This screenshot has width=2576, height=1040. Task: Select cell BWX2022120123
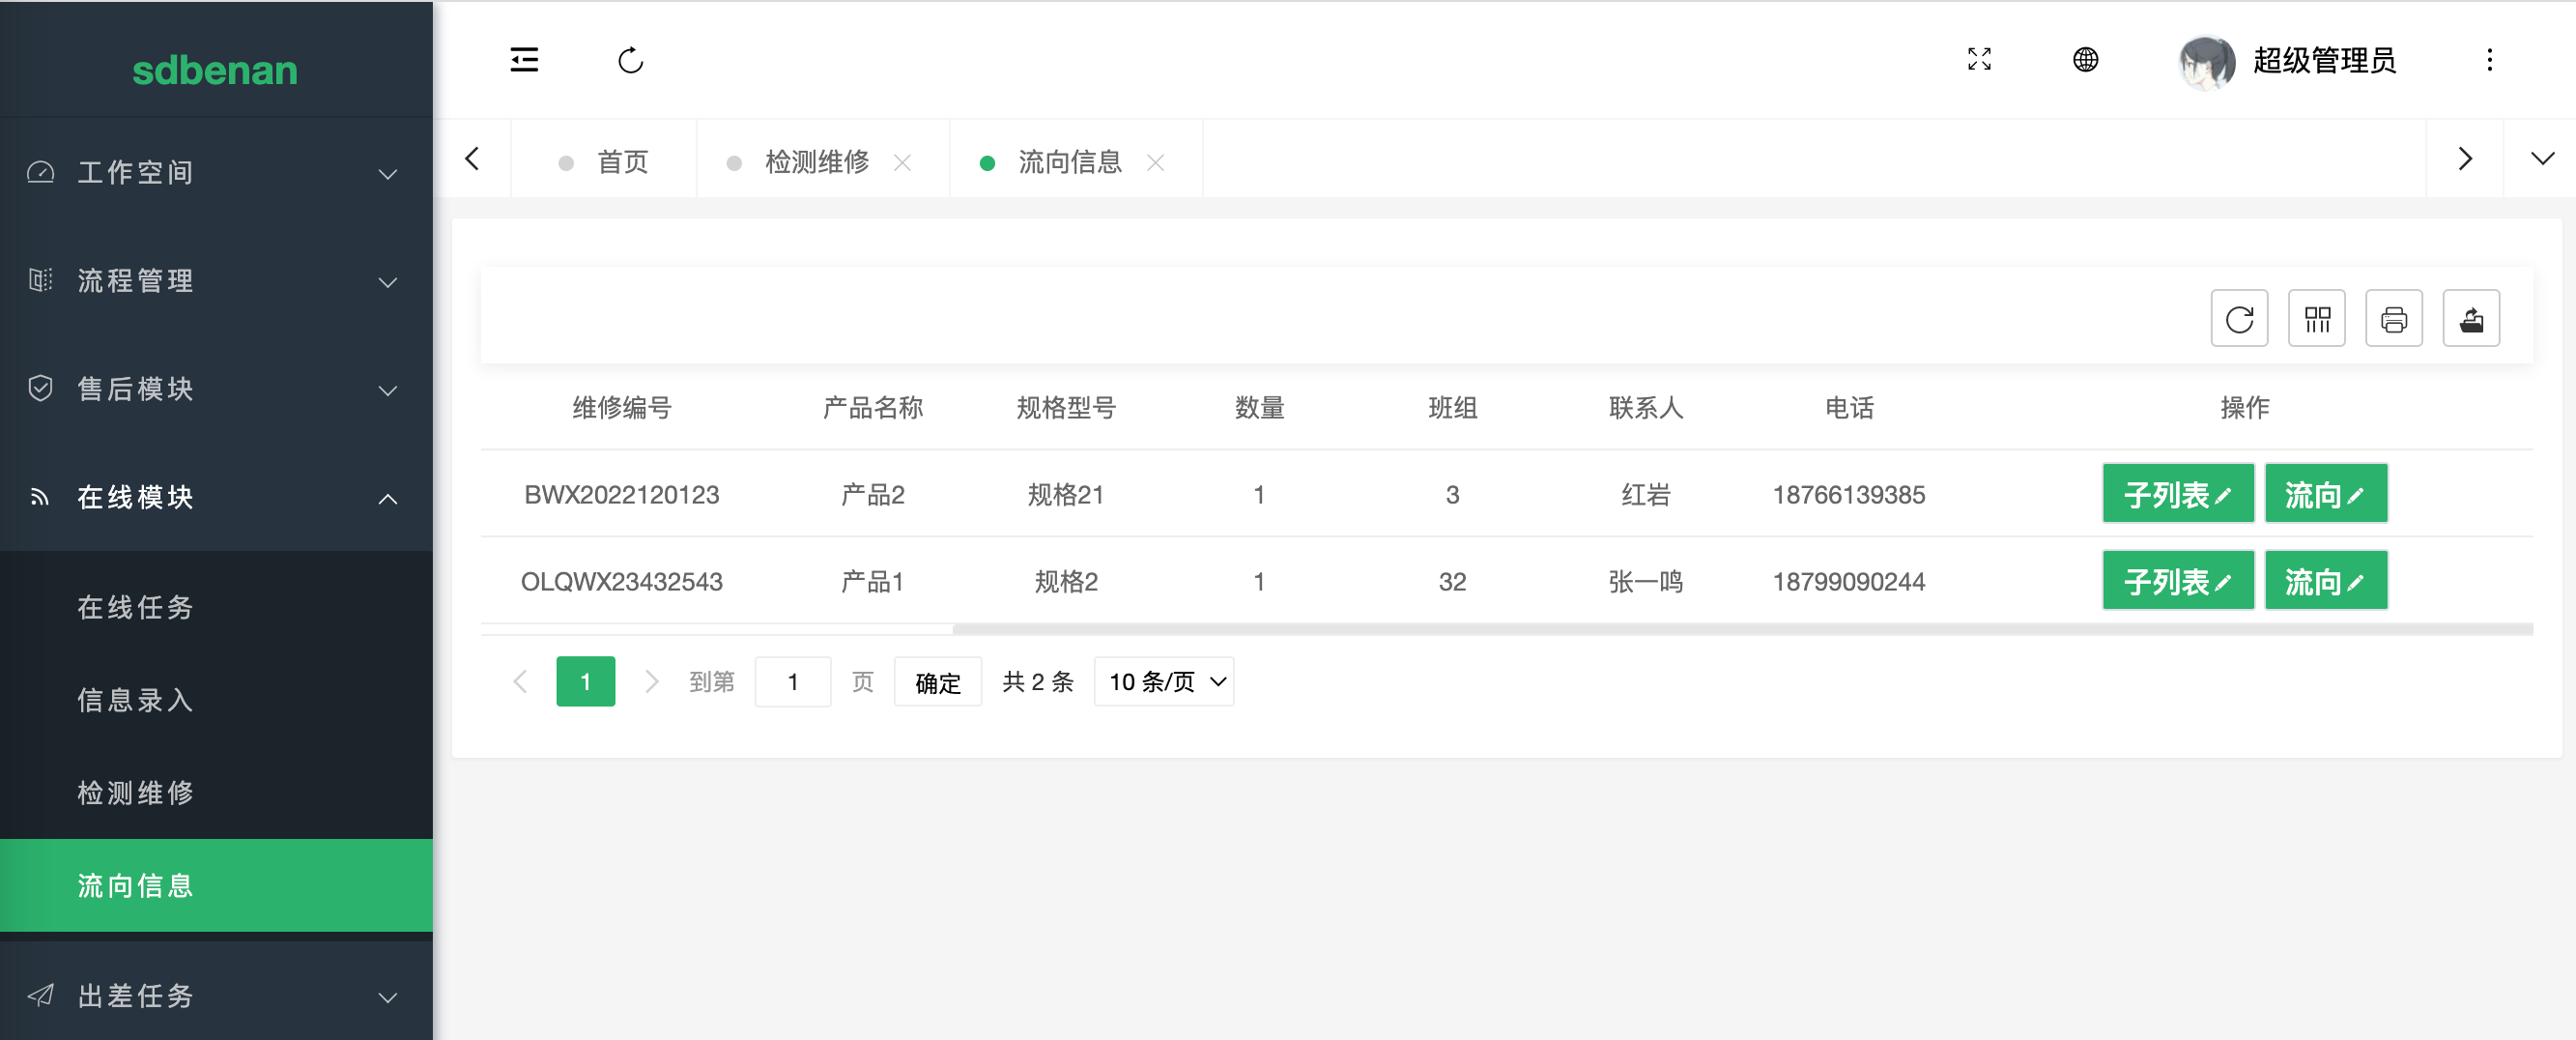coord(621,495)
